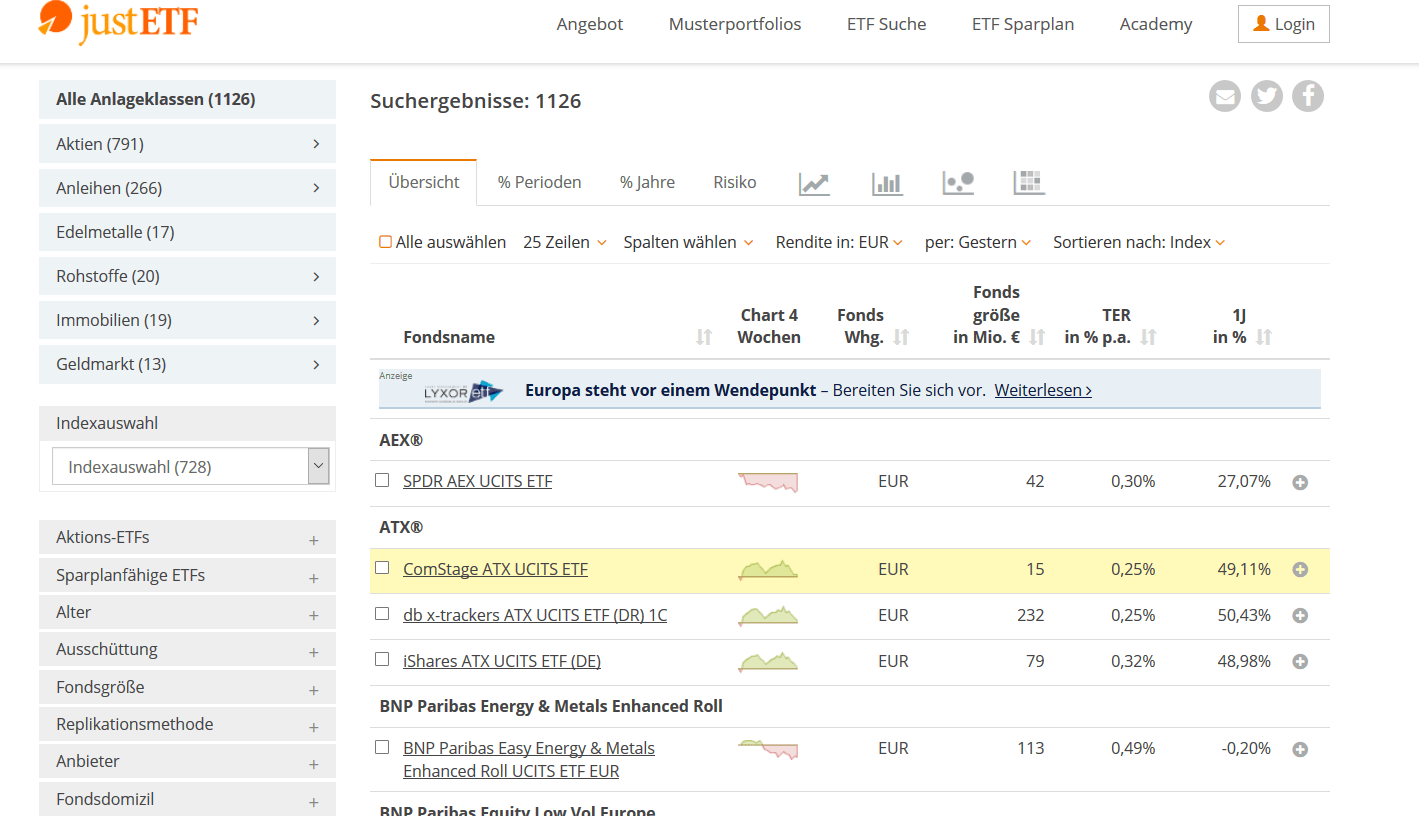Switch to the % Perioden tab
Image resolution: width=1419 pixels, height=816 pixels.
tap(540, 182)
